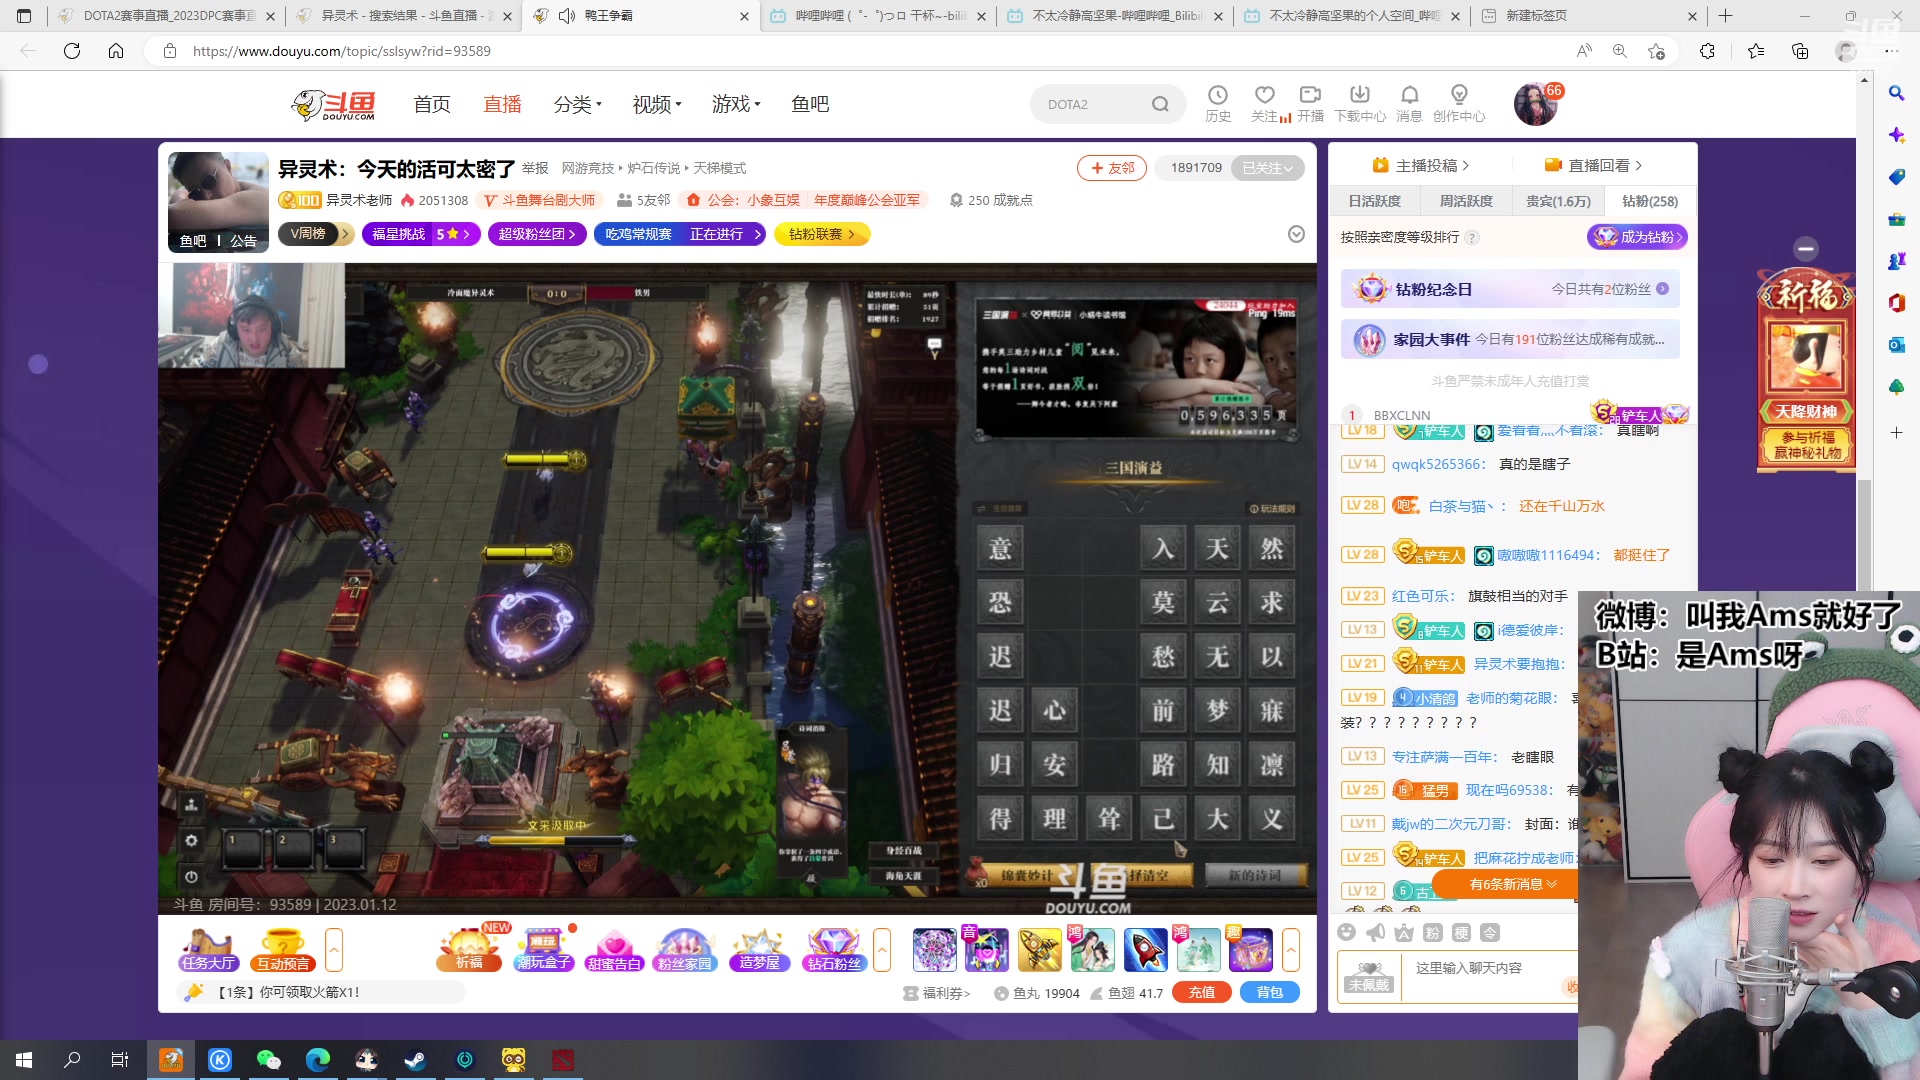Open Windows Start menu
1920x1080 pixels.
[x=24, y=1060]
